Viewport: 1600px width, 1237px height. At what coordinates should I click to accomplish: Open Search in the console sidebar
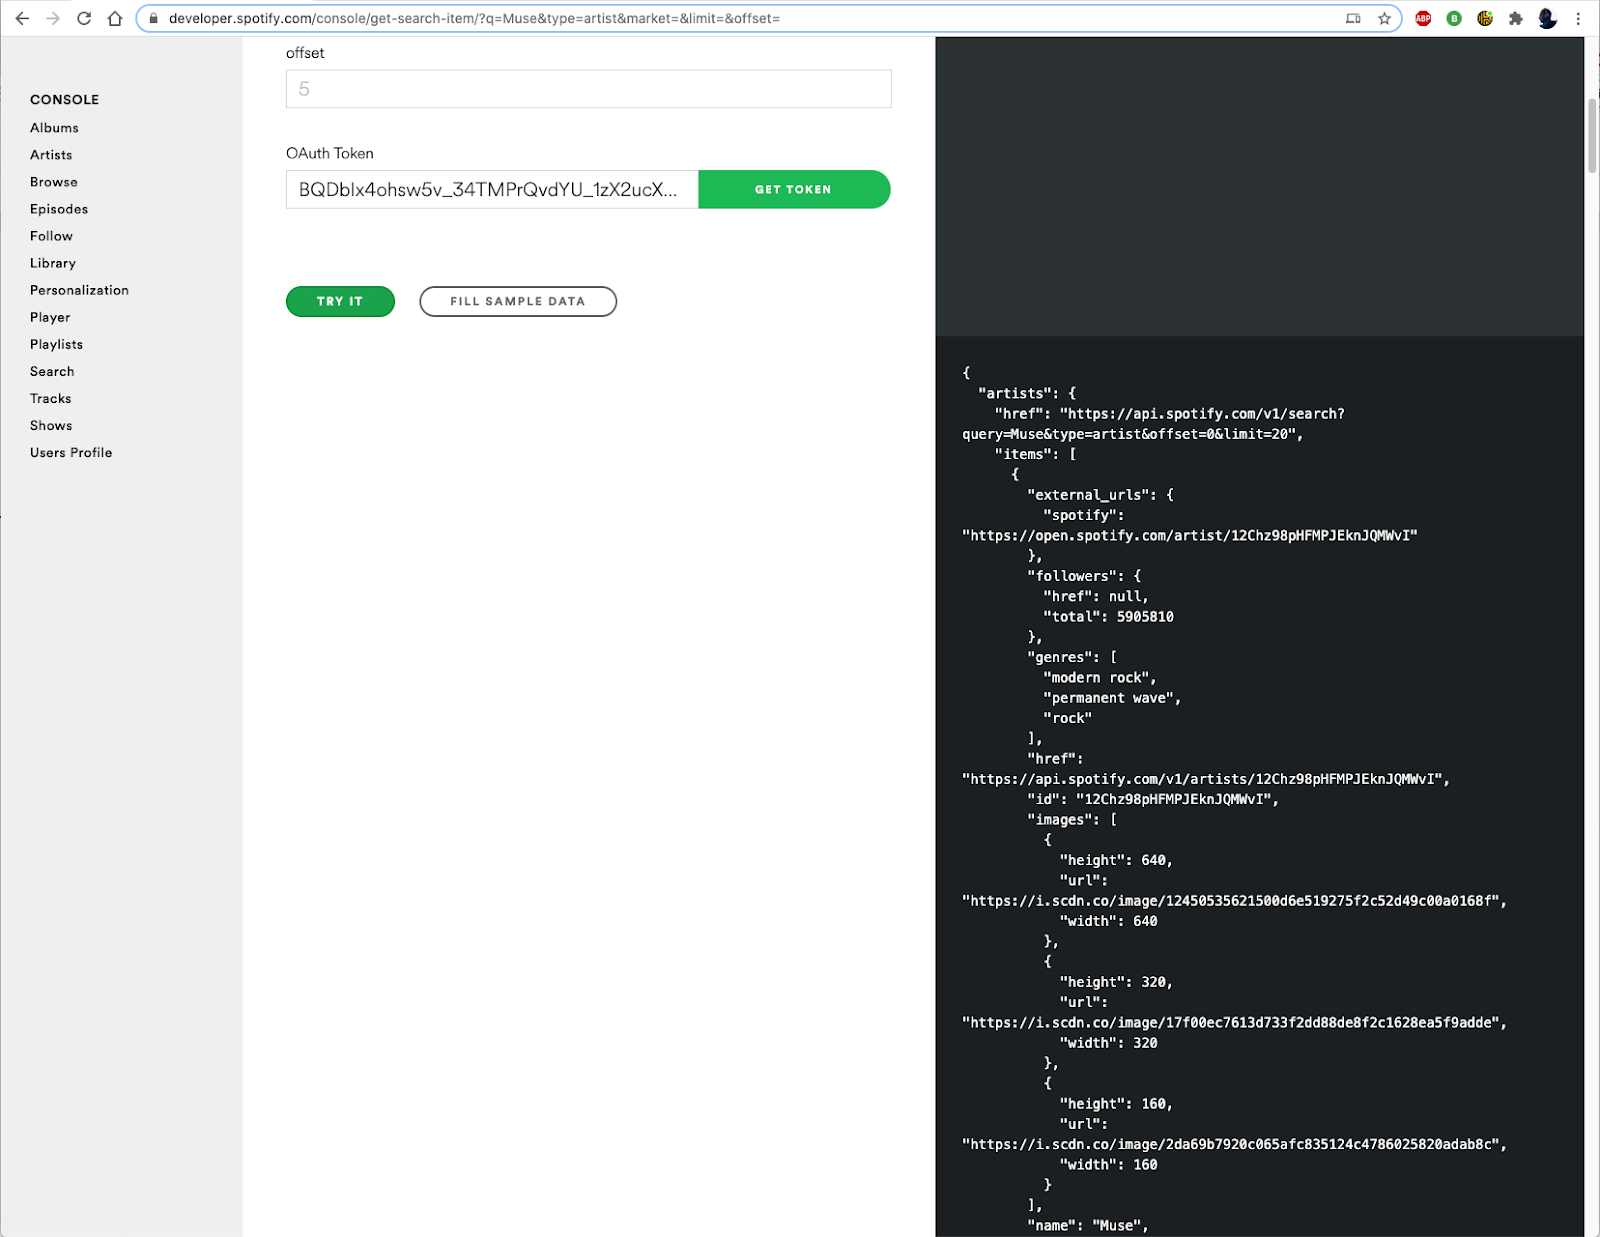pyautogui.click(x=52, y=371)
